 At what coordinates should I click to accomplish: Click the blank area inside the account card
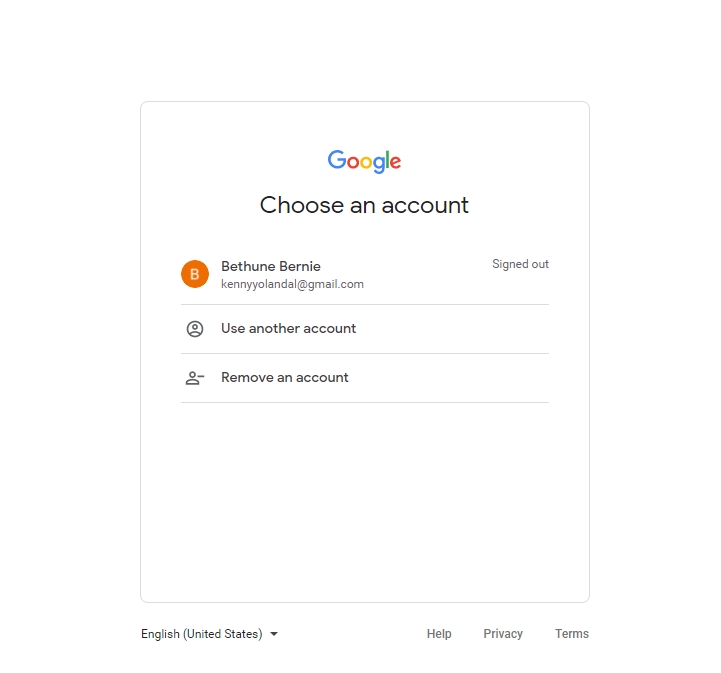coord(364,500)
